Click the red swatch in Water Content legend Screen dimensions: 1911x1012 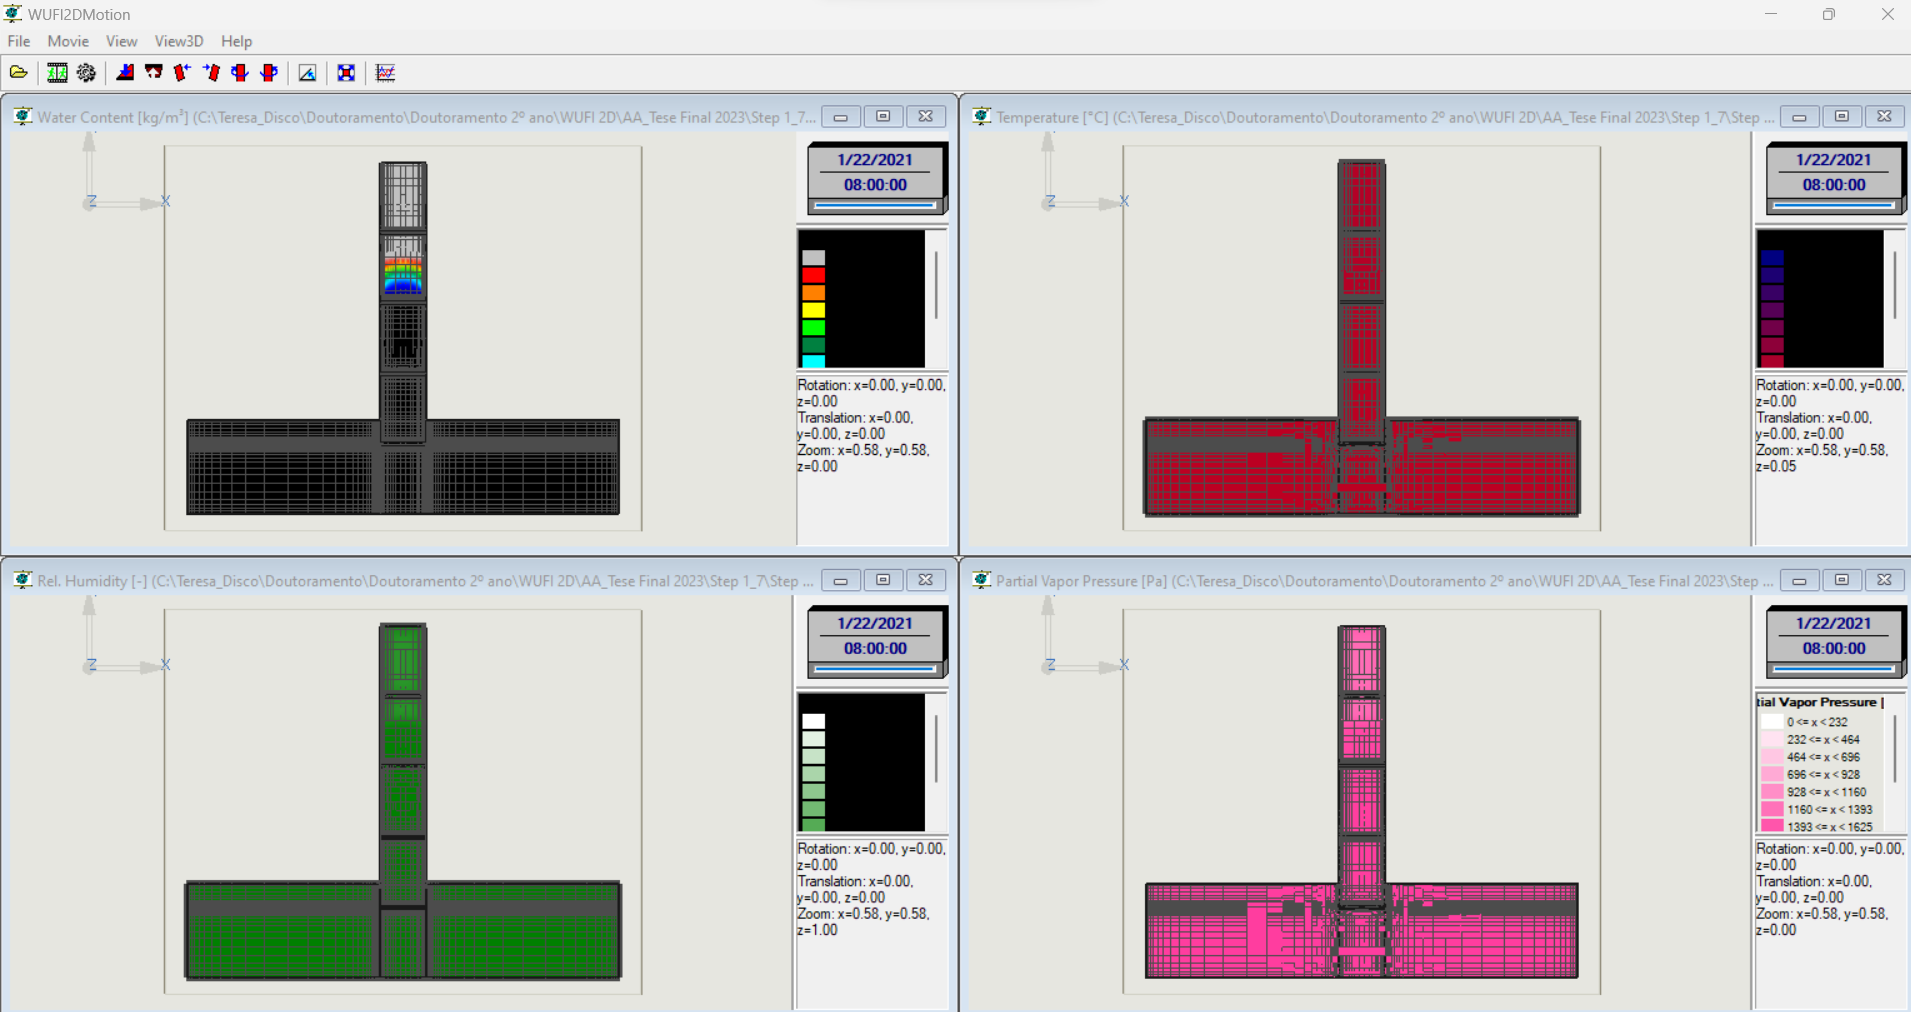click(814, 275)
